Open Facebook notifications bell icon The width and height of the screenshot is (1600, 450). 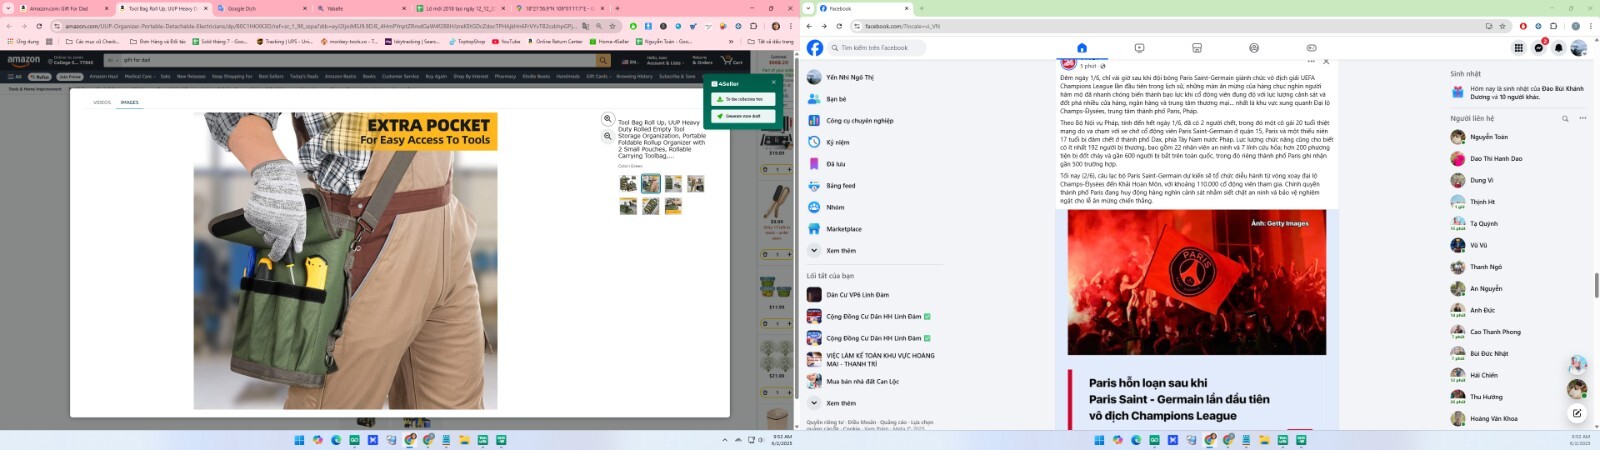1558,48
